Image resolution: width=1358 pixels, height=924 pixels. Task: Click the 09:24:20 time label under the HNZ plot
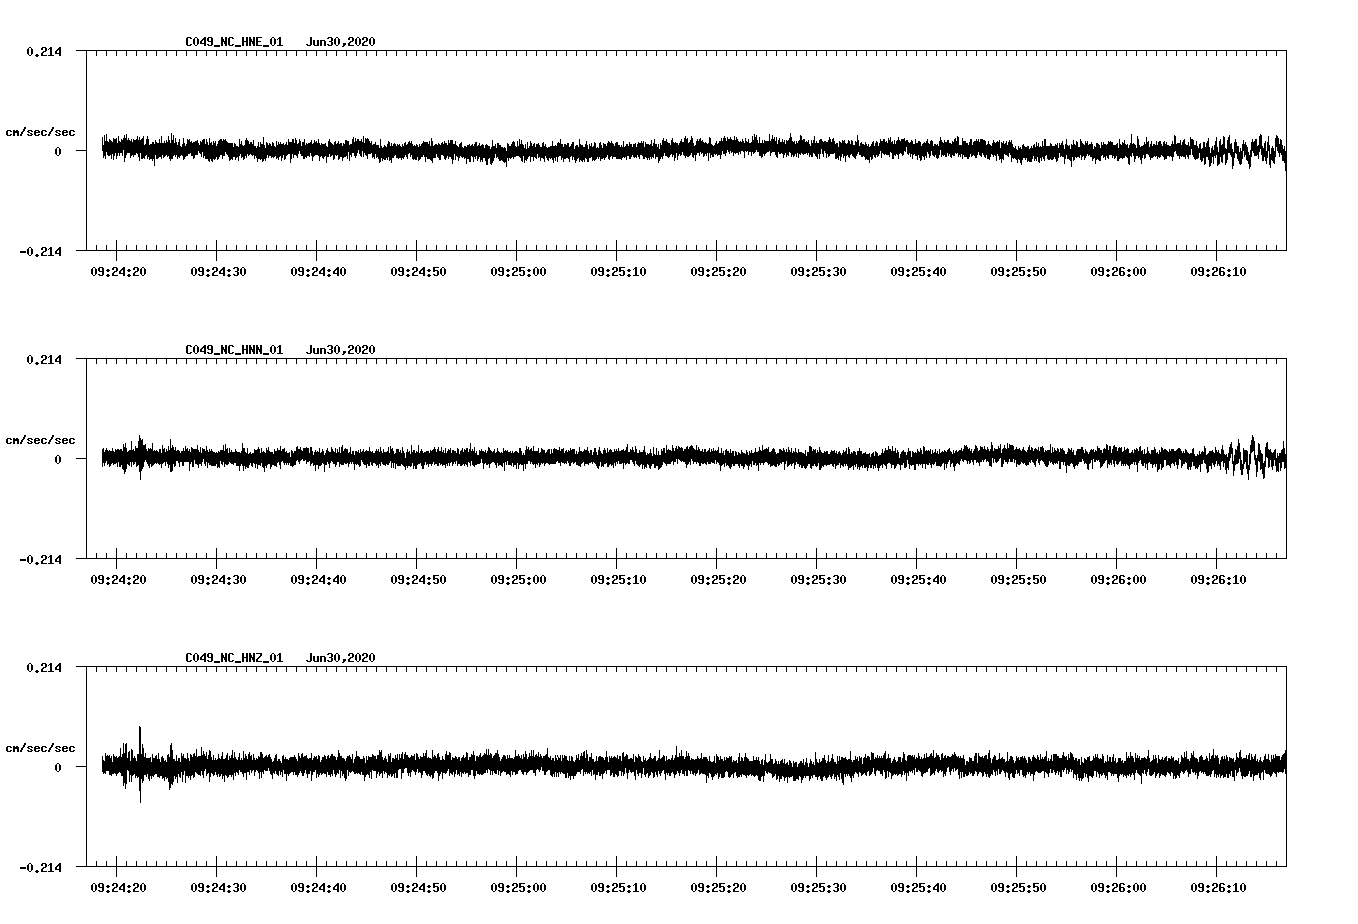(118, 887)
